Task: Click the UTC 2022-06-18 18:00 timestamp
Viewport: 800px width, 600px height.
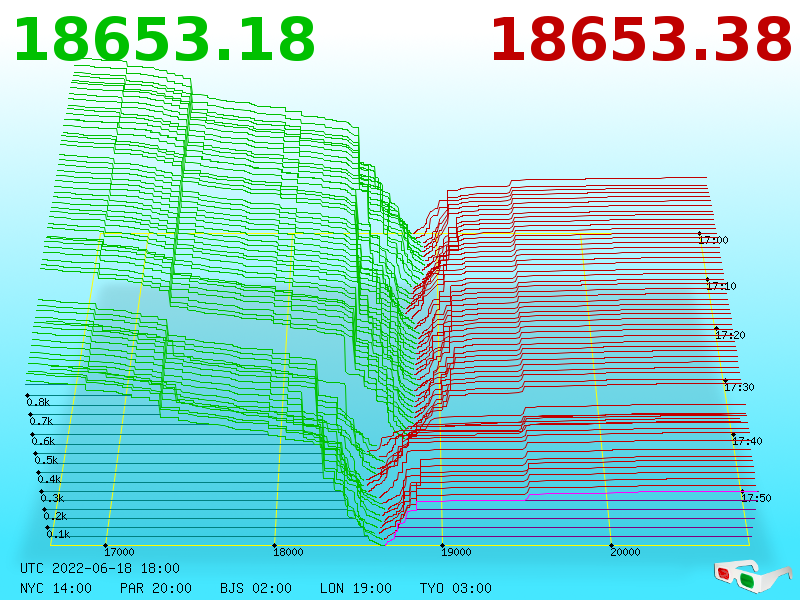Action: [100, 568]
